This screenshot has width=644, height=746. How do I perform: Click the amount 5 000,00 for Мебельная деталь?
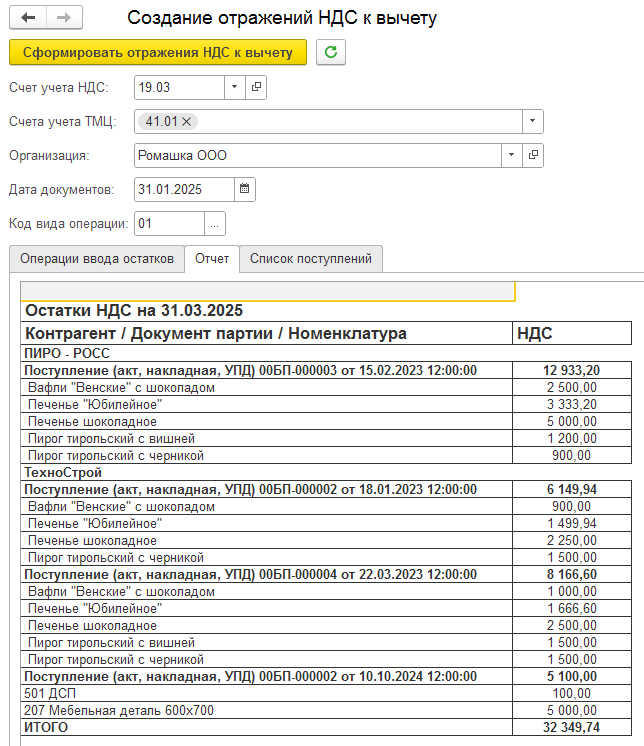click(x=572, y=710)
